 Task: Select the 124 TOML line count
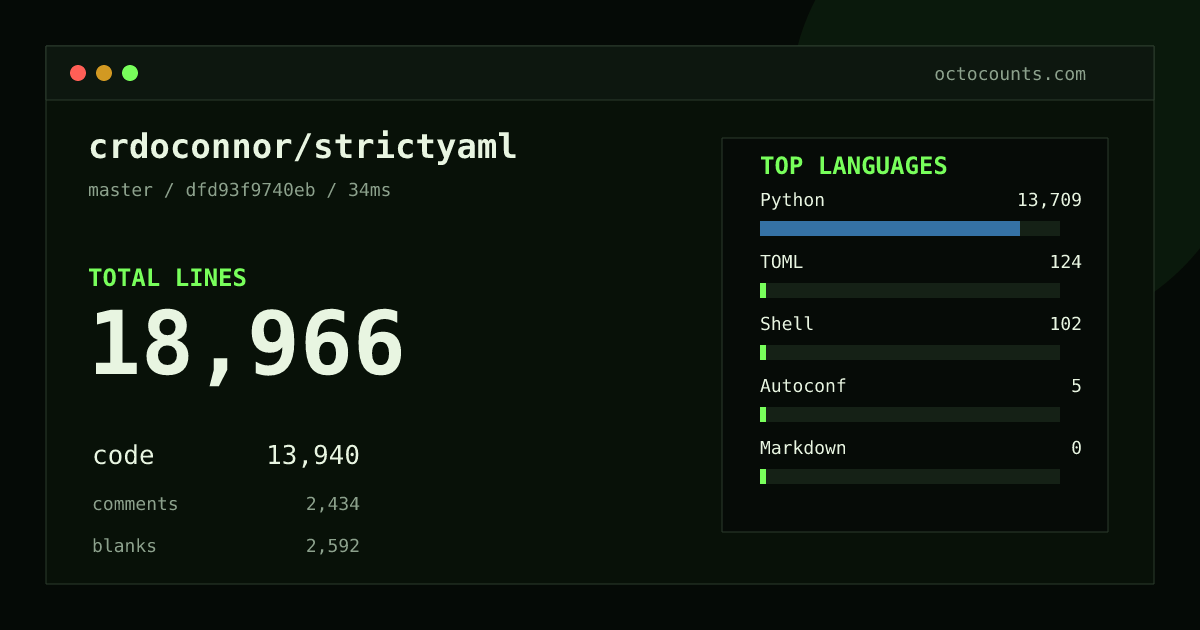click(1065, 262)
